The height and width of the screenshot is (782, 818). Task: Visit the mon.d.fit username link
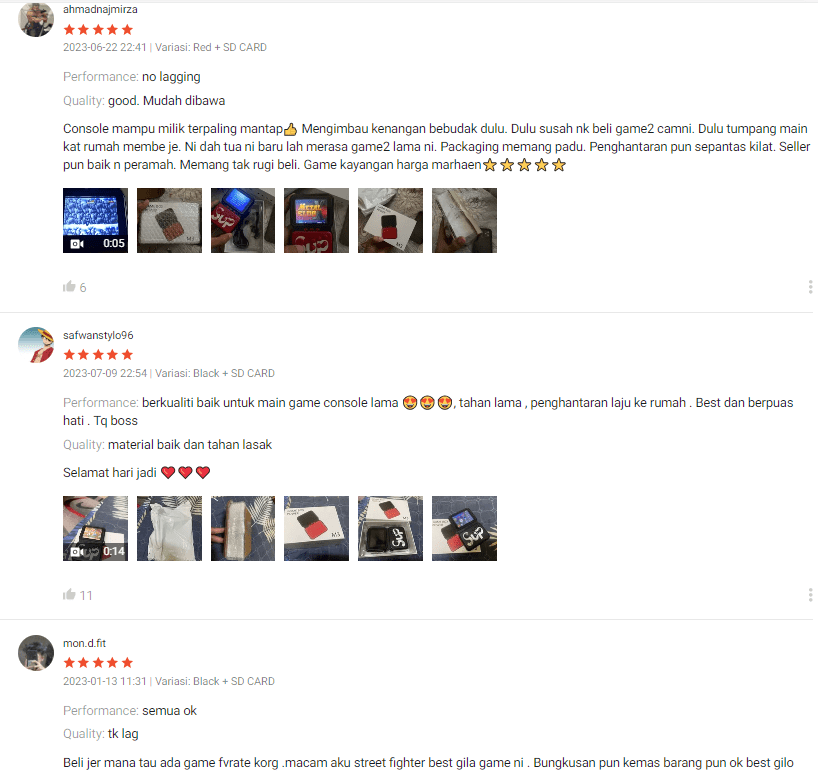tap(85, 643)
